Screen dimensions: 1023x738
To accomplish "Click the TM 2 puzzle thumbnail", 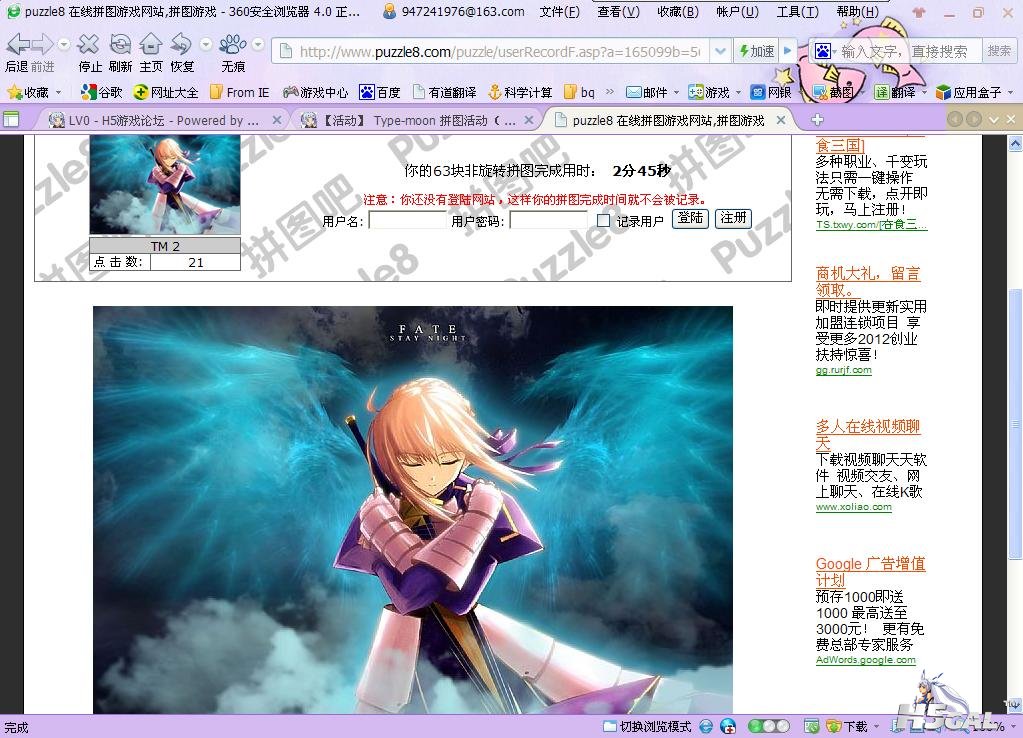I will 165,185.
